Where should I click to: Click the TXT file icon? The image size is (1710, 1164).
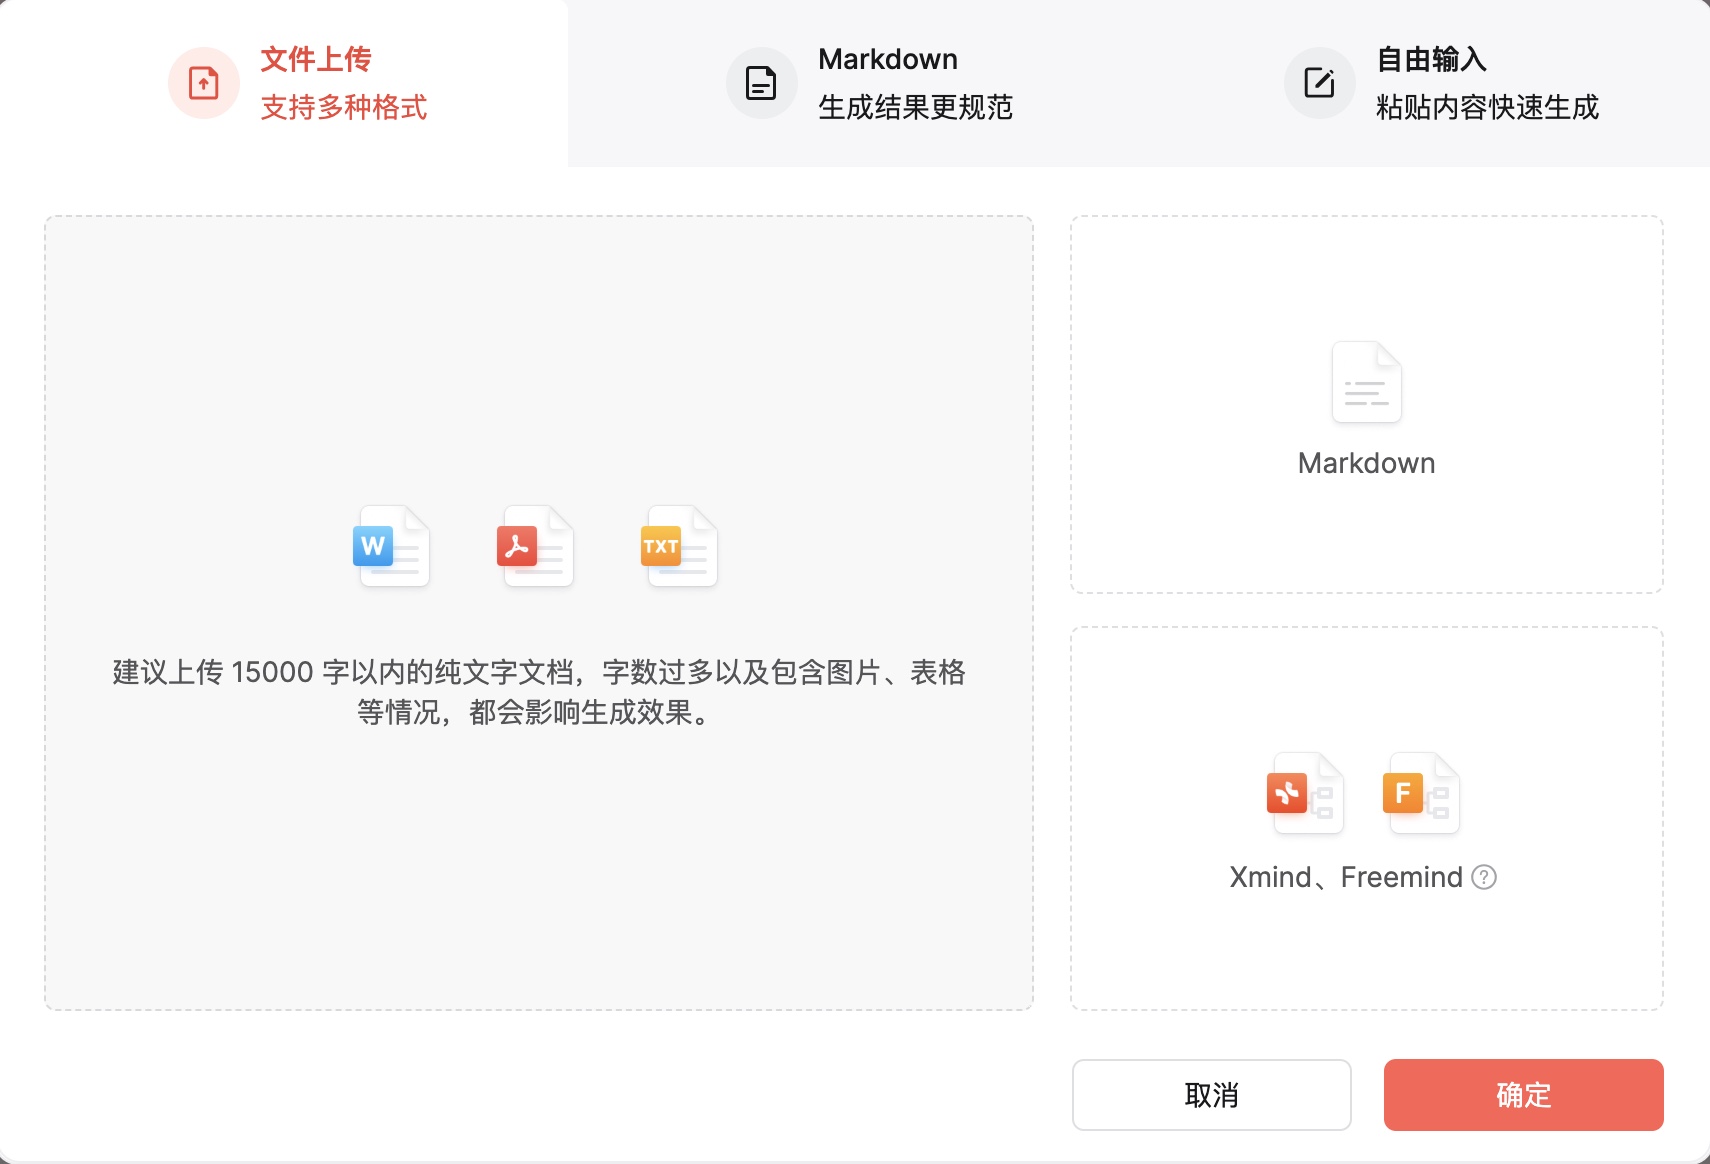(x=679, y=546)
